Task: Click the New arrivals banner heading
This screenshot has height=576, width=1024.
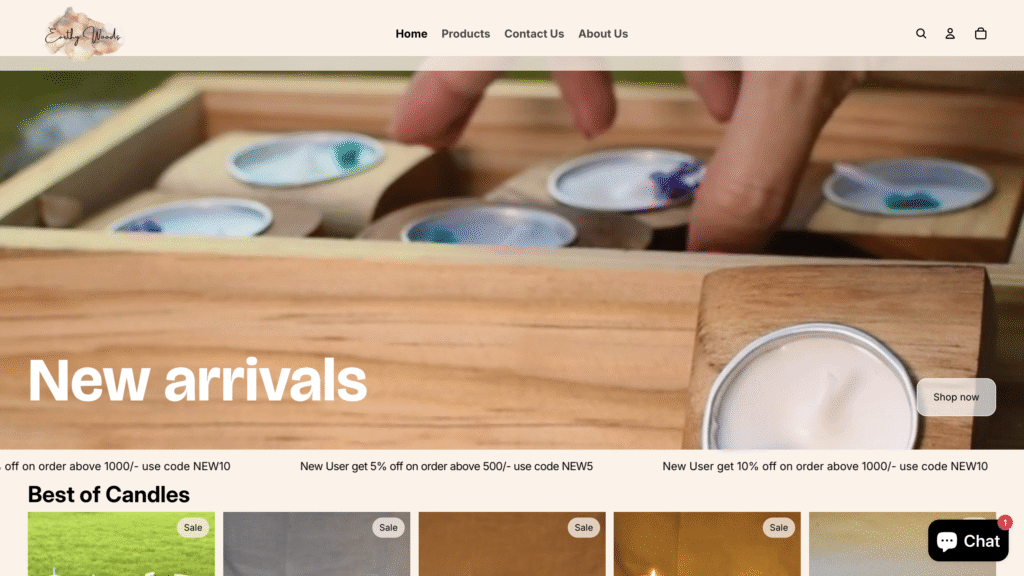Action: pos(197,380)
